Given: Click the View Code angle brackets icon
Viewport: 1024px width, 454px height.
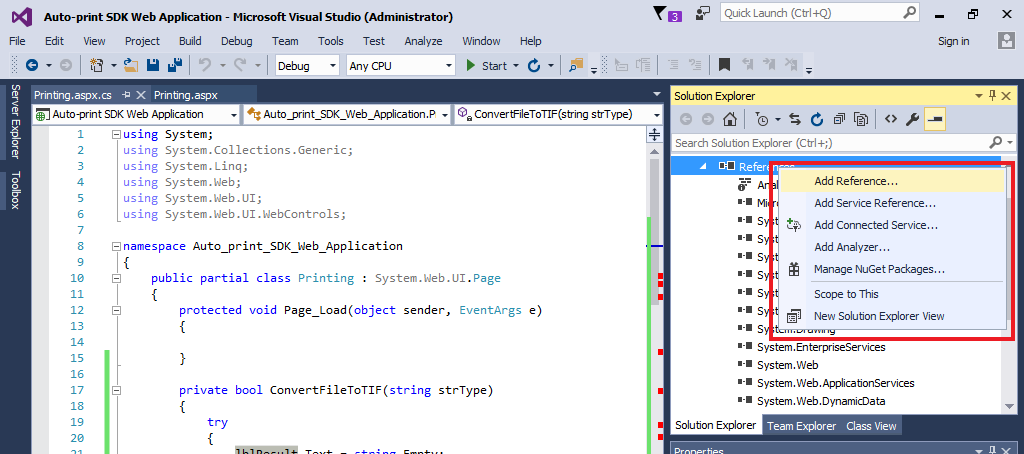Looking at the screenshot, I should (x=889, y=120).
